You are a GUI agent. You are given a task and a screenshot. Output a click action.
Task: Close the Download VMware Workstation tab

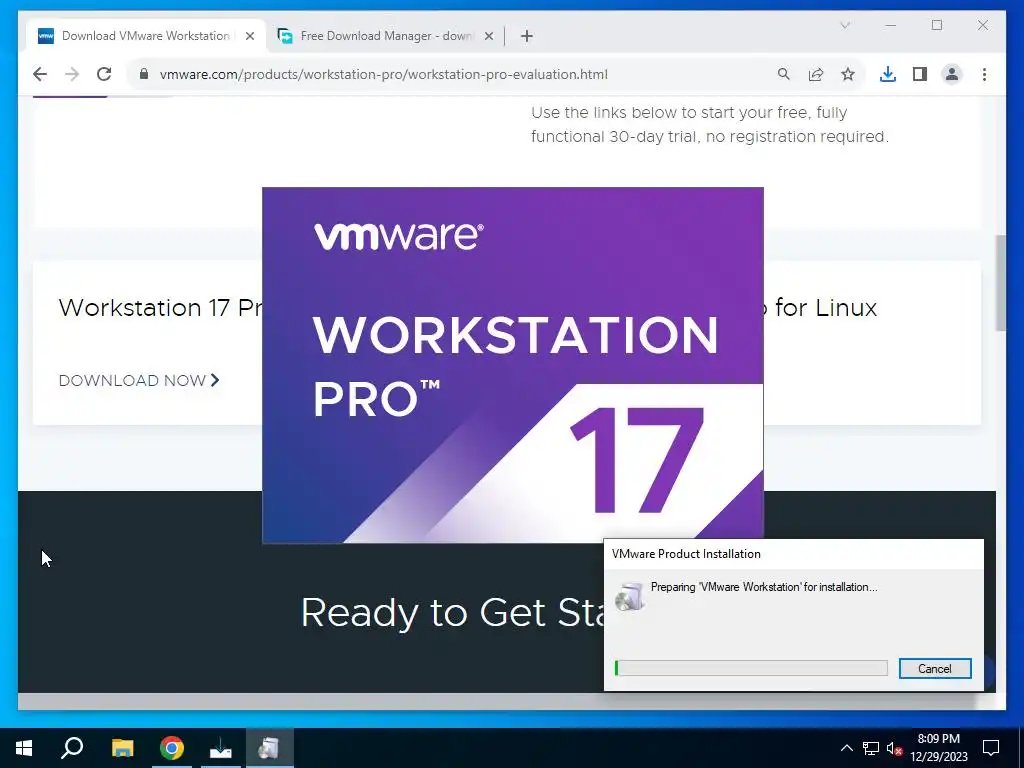(249, 36)
